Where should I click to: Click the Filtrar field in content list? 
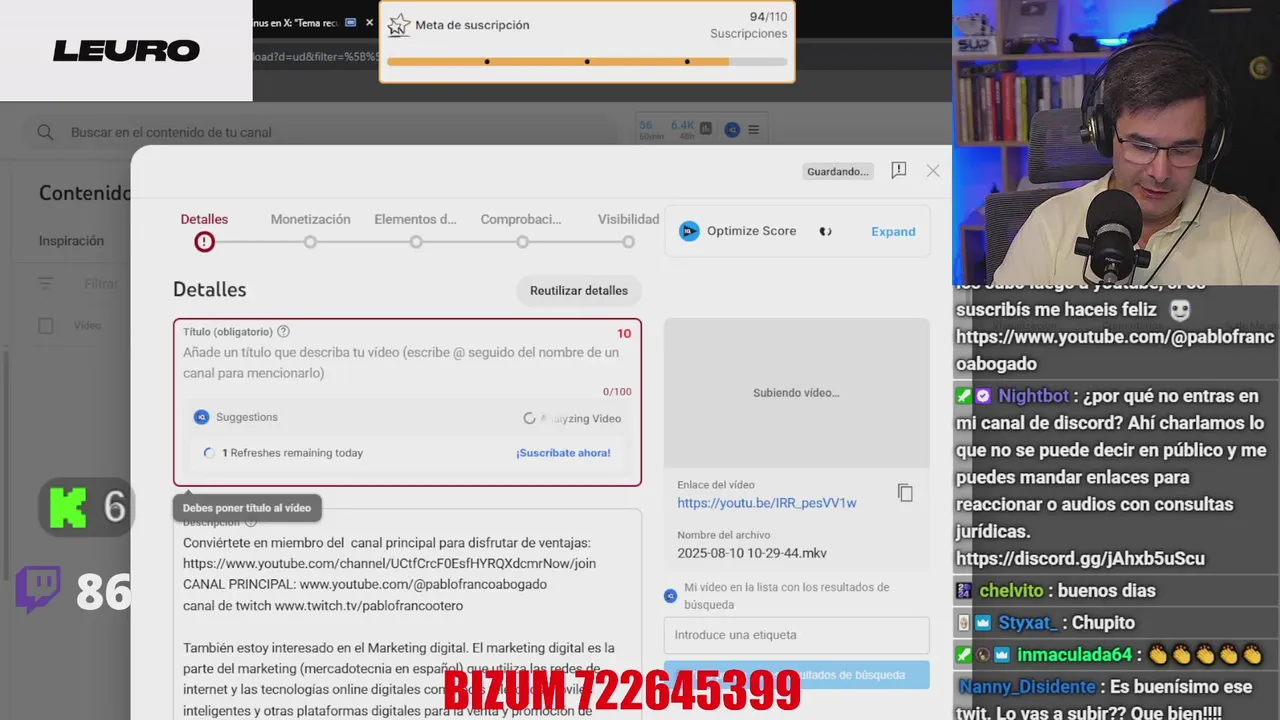101,284
